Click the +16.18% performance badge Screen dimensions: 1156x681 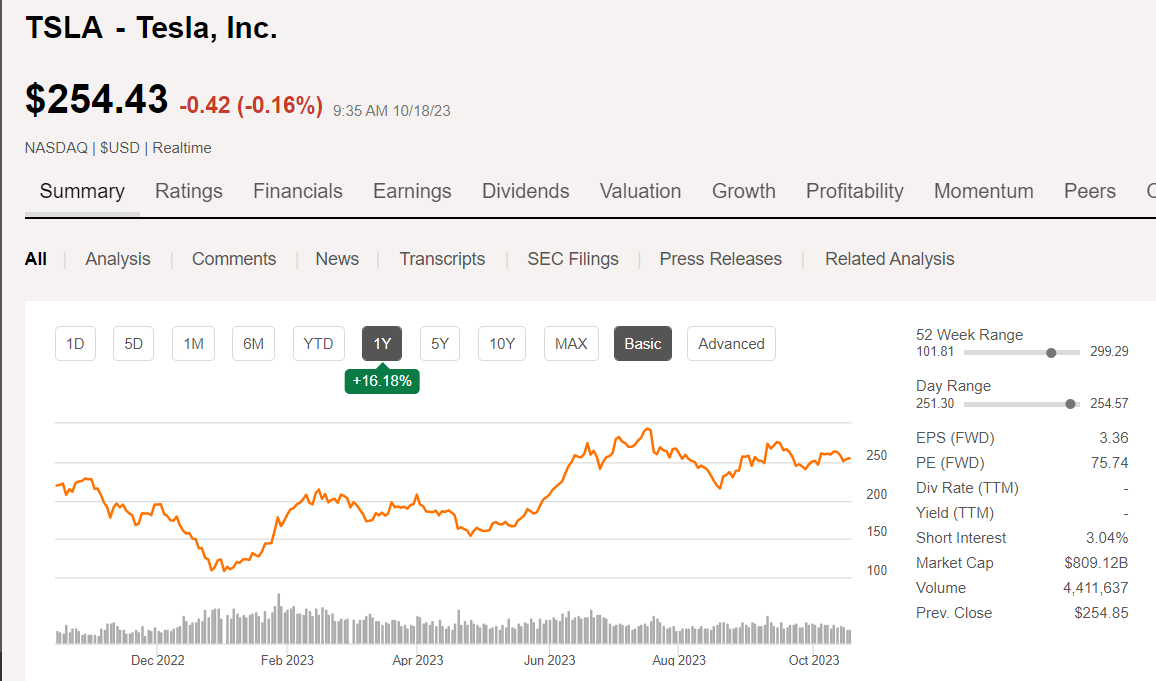pos(382,381)
